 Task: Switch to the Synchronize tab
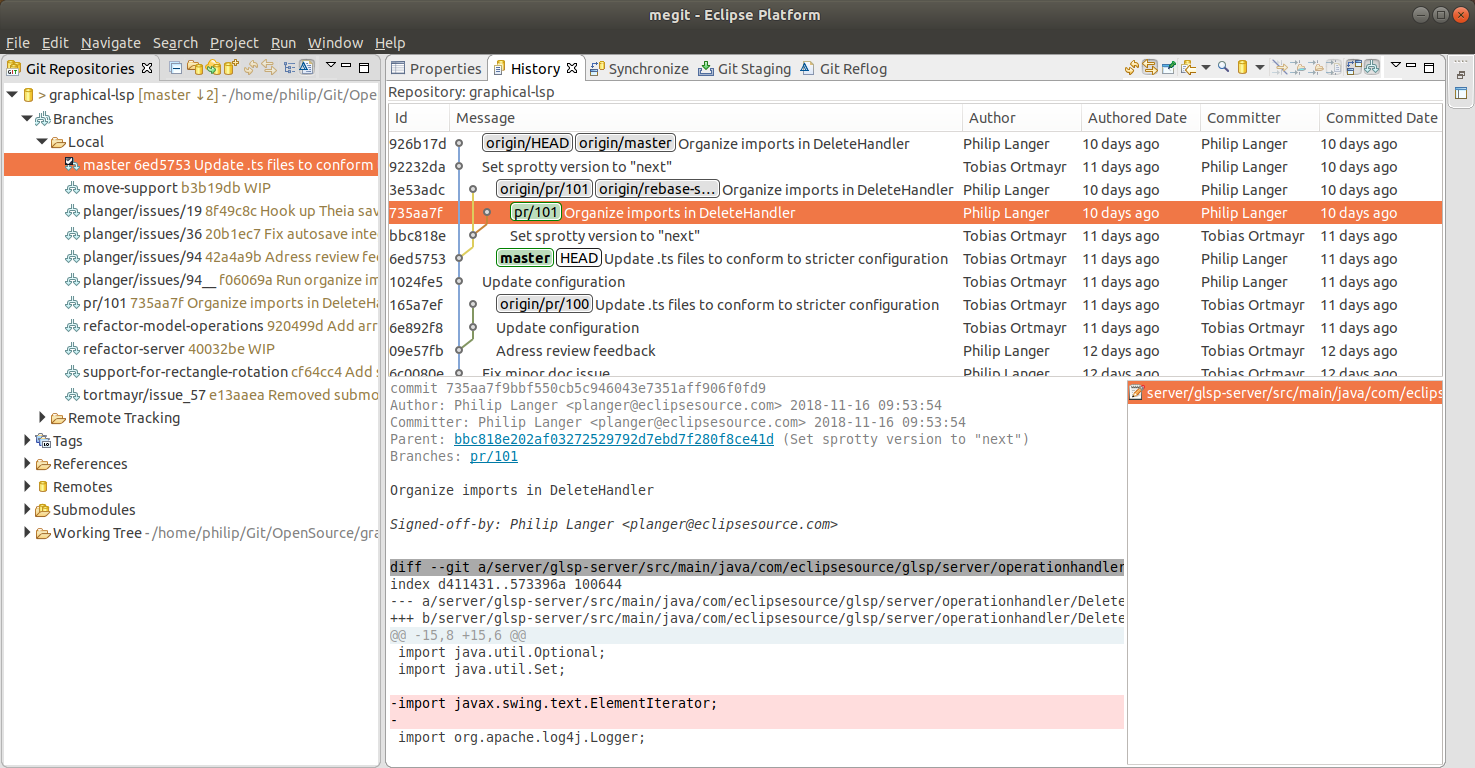coord(639,68)
